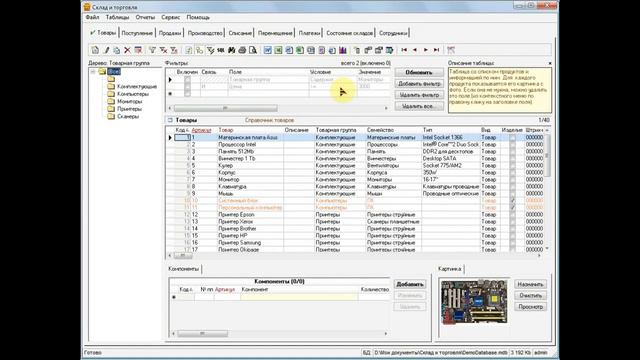Toggle Изделие checkbox in Принтер Epson row
The image size is (640, 360).
pos(512,214)
